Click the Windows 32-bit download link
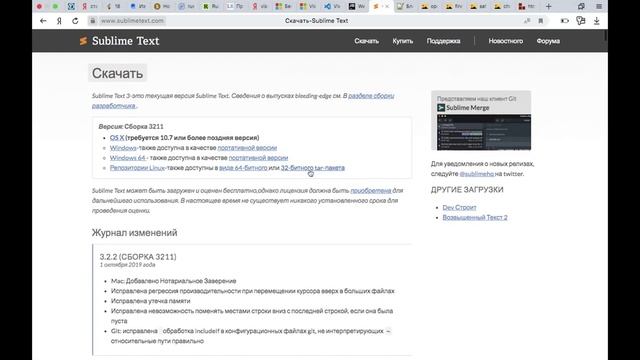This screenshot has height=360, width=640. (123, 148)
